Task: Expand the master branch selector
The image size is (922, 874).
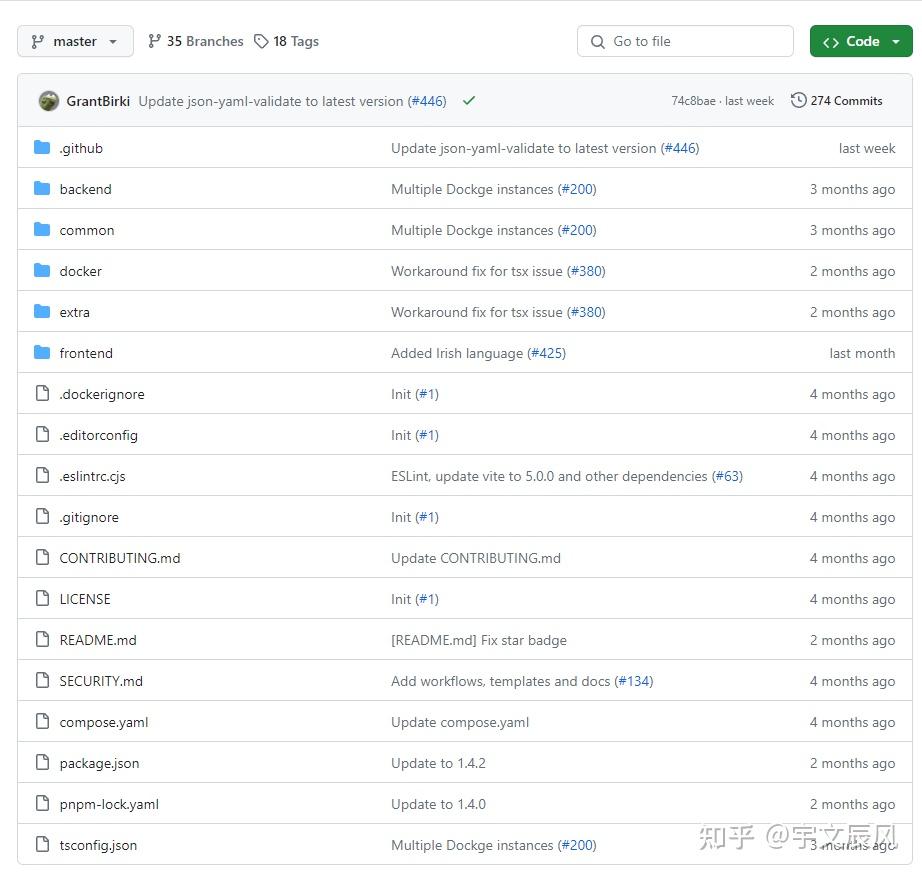Action: (75, 41)
